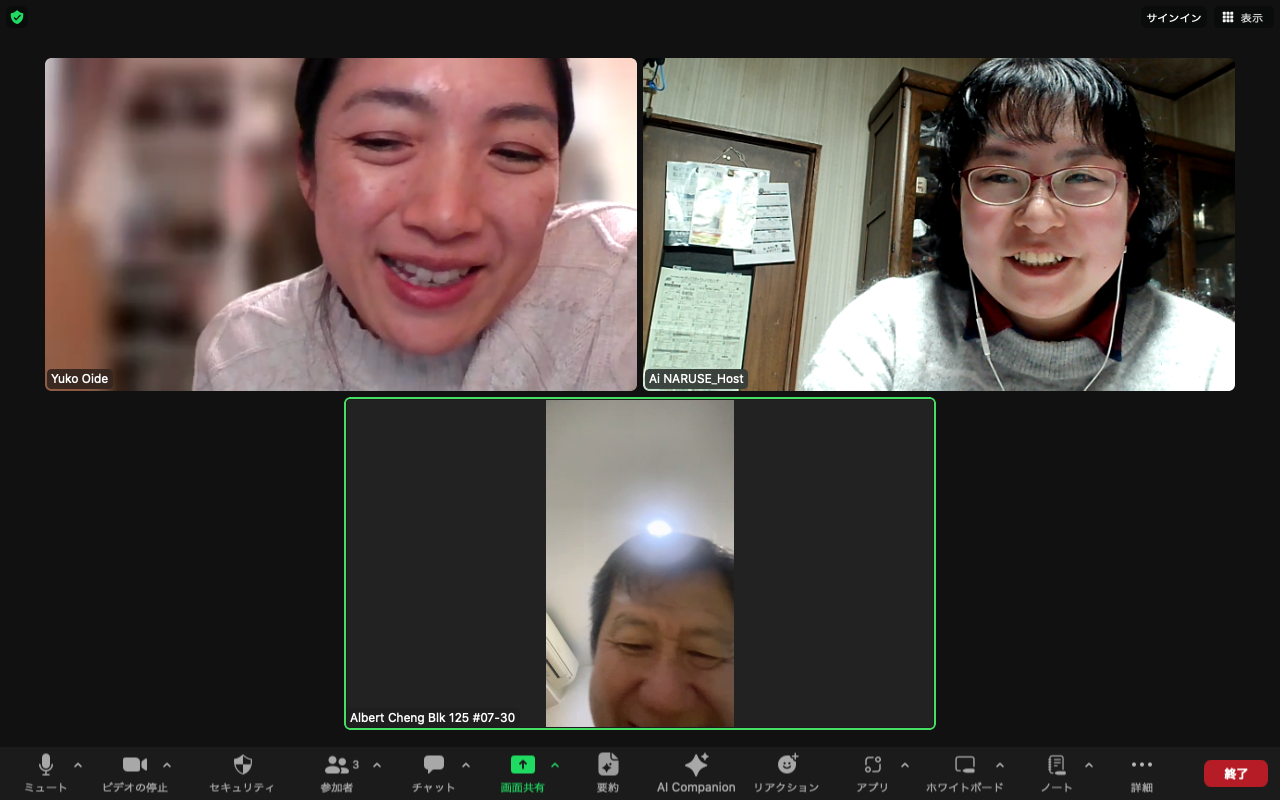This screenshot has width=1280, height=800.
Task: Click the green screen share (画面共有) icon
Action: (x=523, y=765)
